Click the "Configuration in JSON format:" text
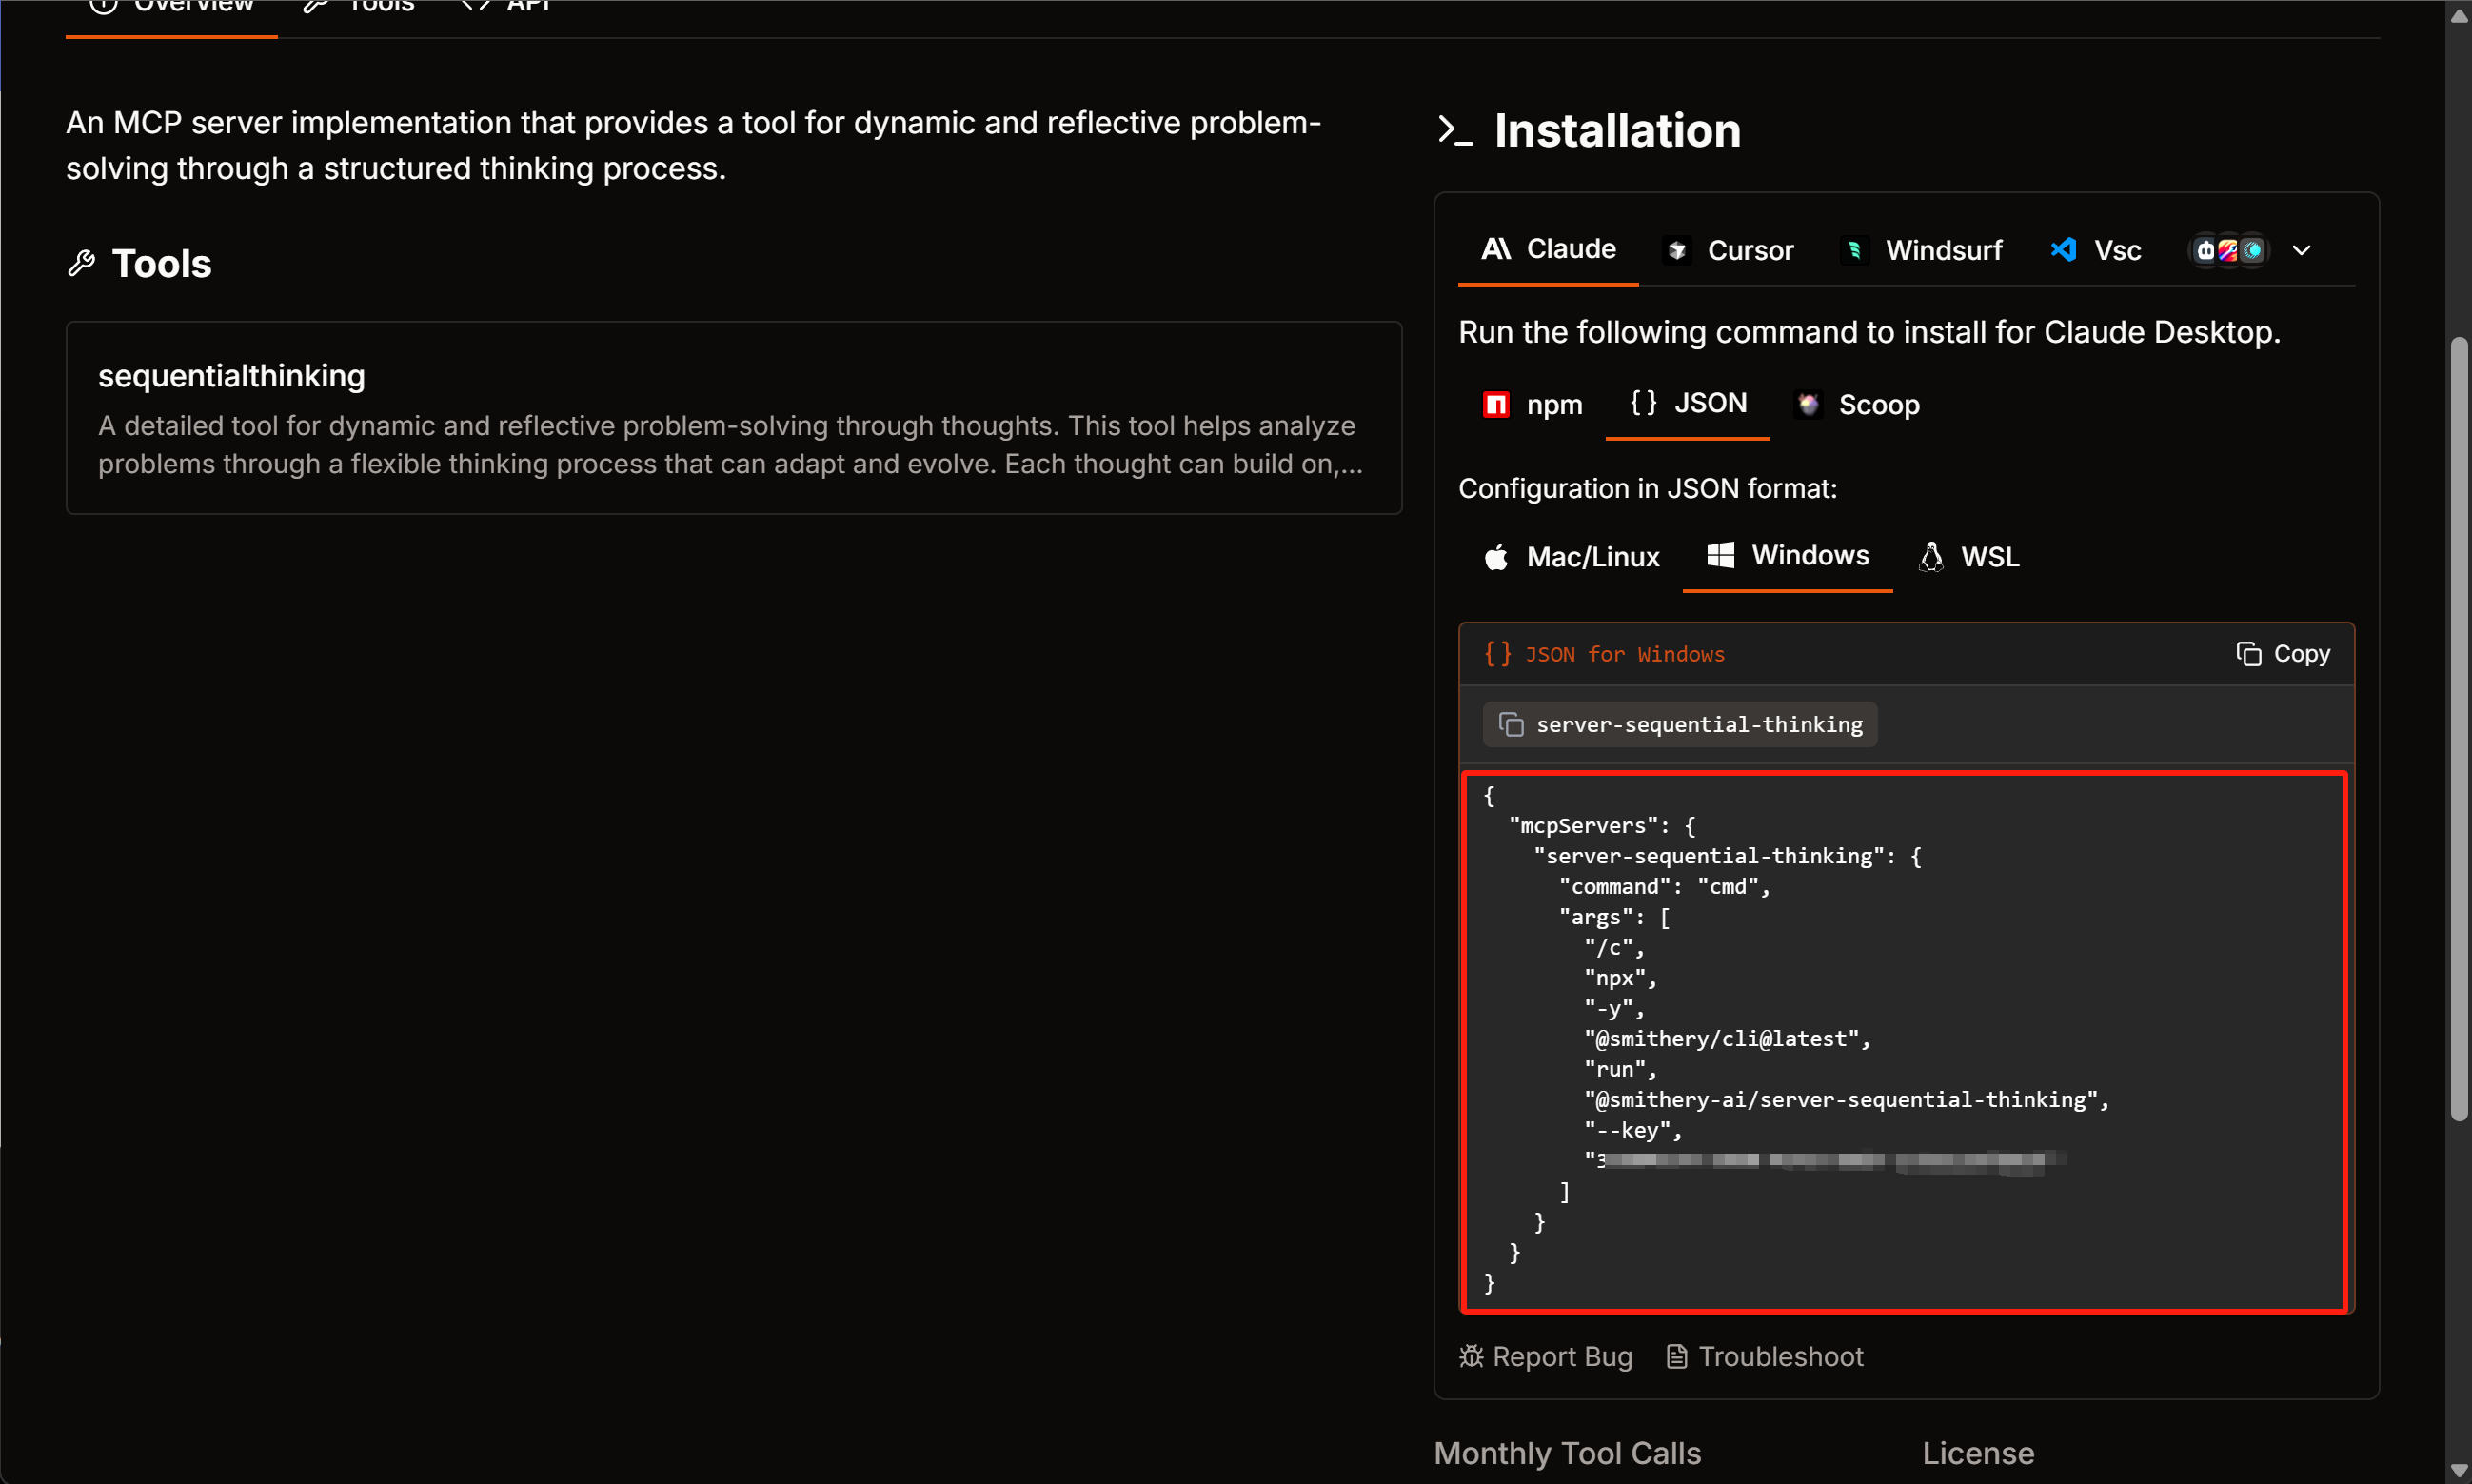2472x1484 pixels. pyautogui.click(x=1647, y=488)
